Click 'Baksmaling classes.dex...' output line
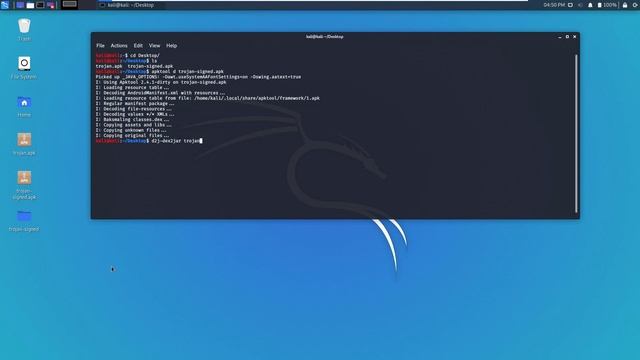 [x=132, y=119]
